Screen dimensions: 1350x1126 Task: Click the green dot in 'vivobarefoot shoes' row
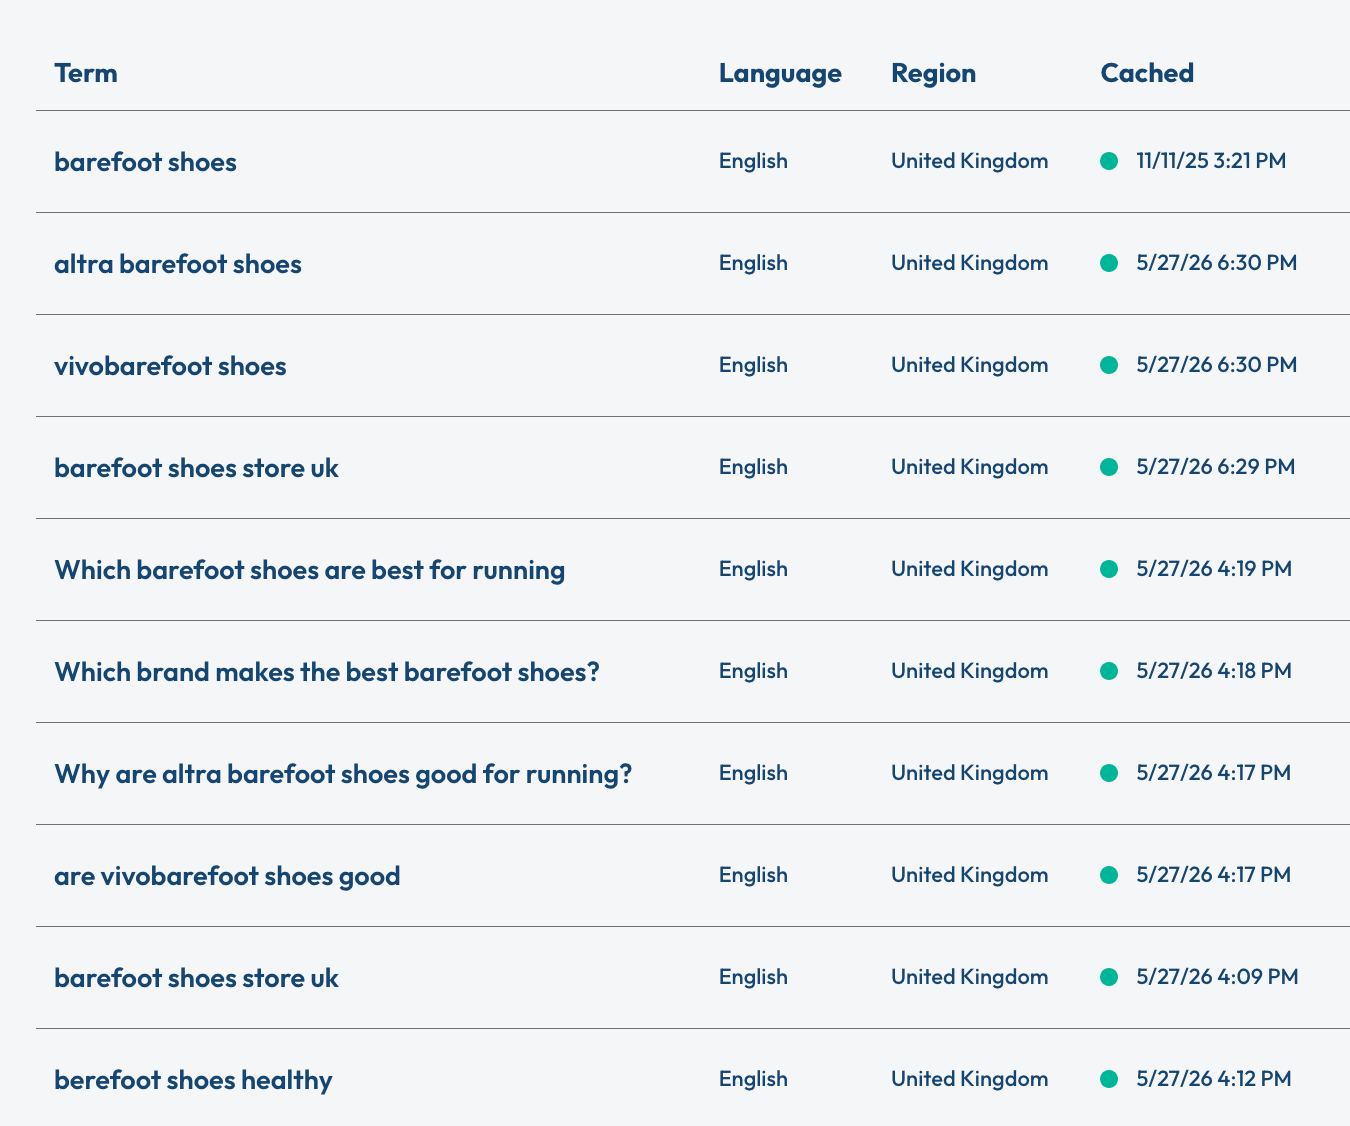1108,365
